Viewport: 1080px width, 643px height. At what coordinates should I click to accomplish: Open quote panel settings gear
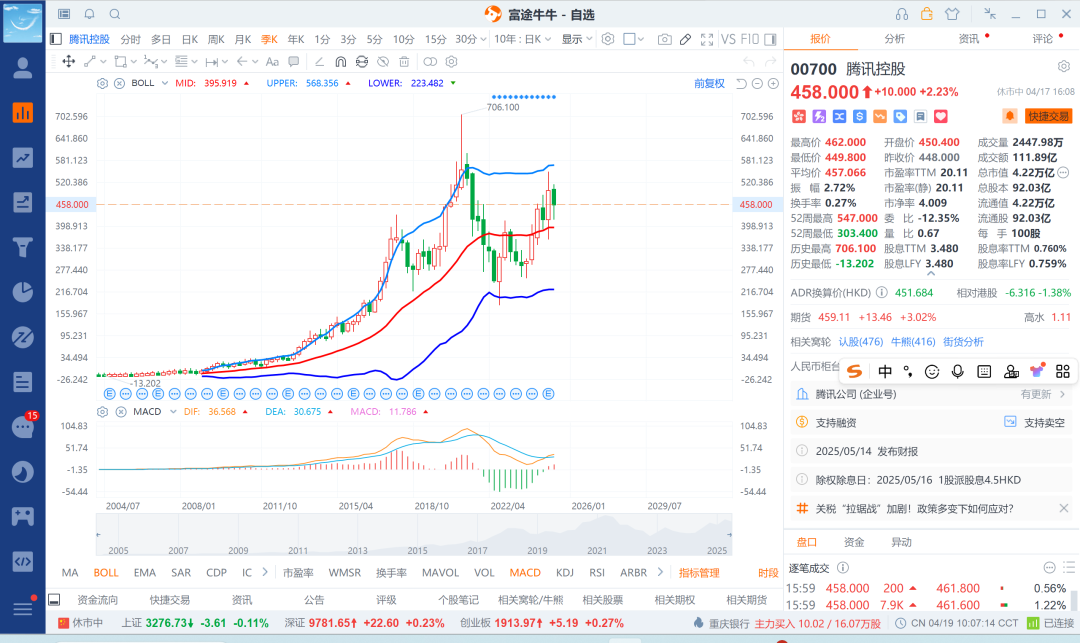1063,67
